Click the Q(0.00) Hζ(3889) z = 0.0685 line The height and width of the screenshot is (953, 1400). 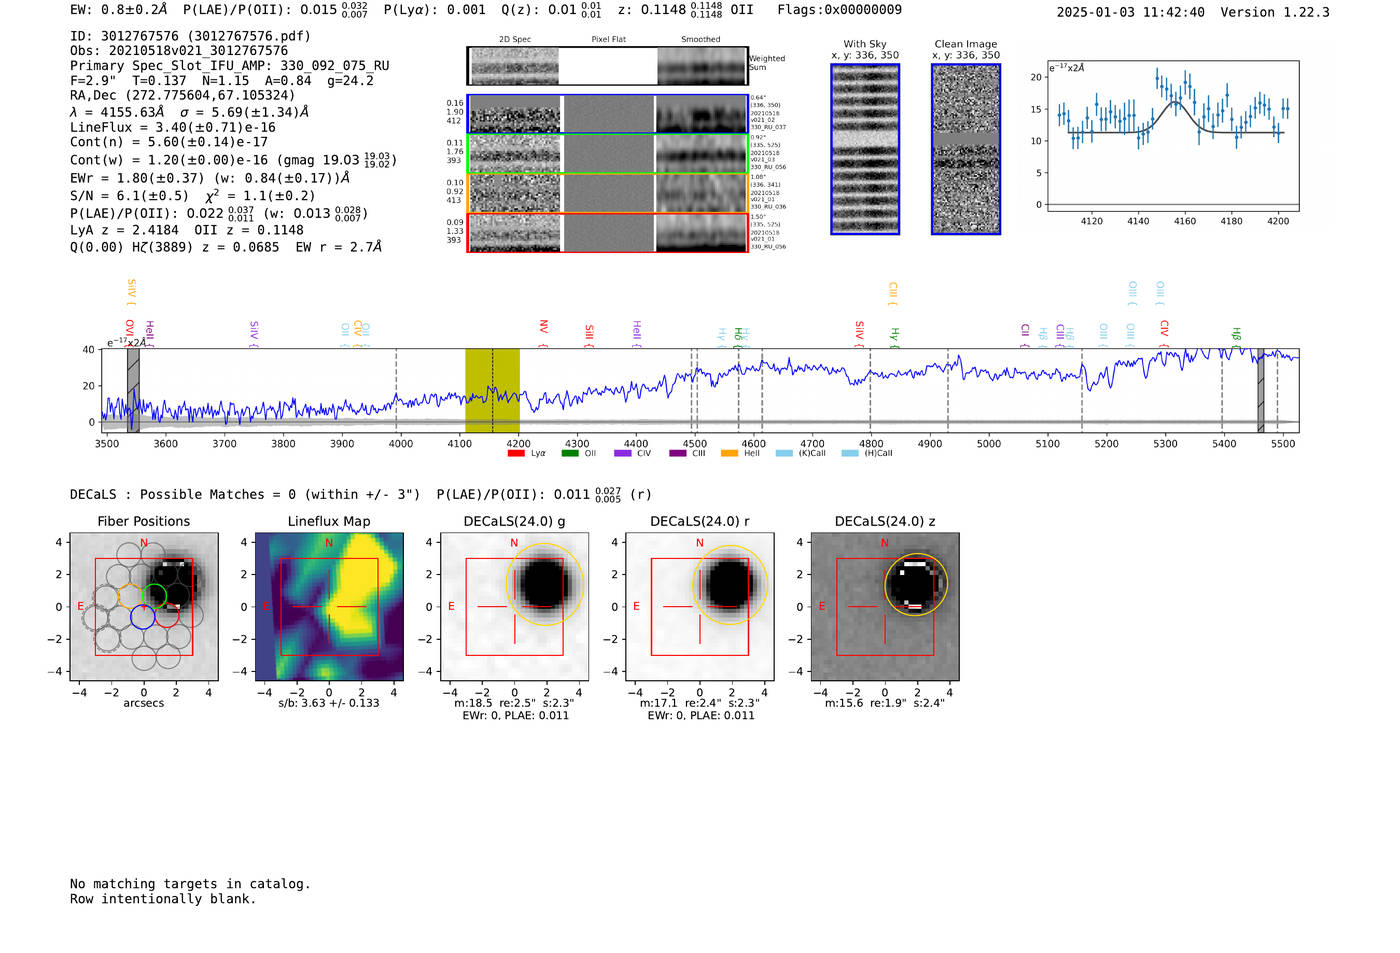[x=226, y=247]
